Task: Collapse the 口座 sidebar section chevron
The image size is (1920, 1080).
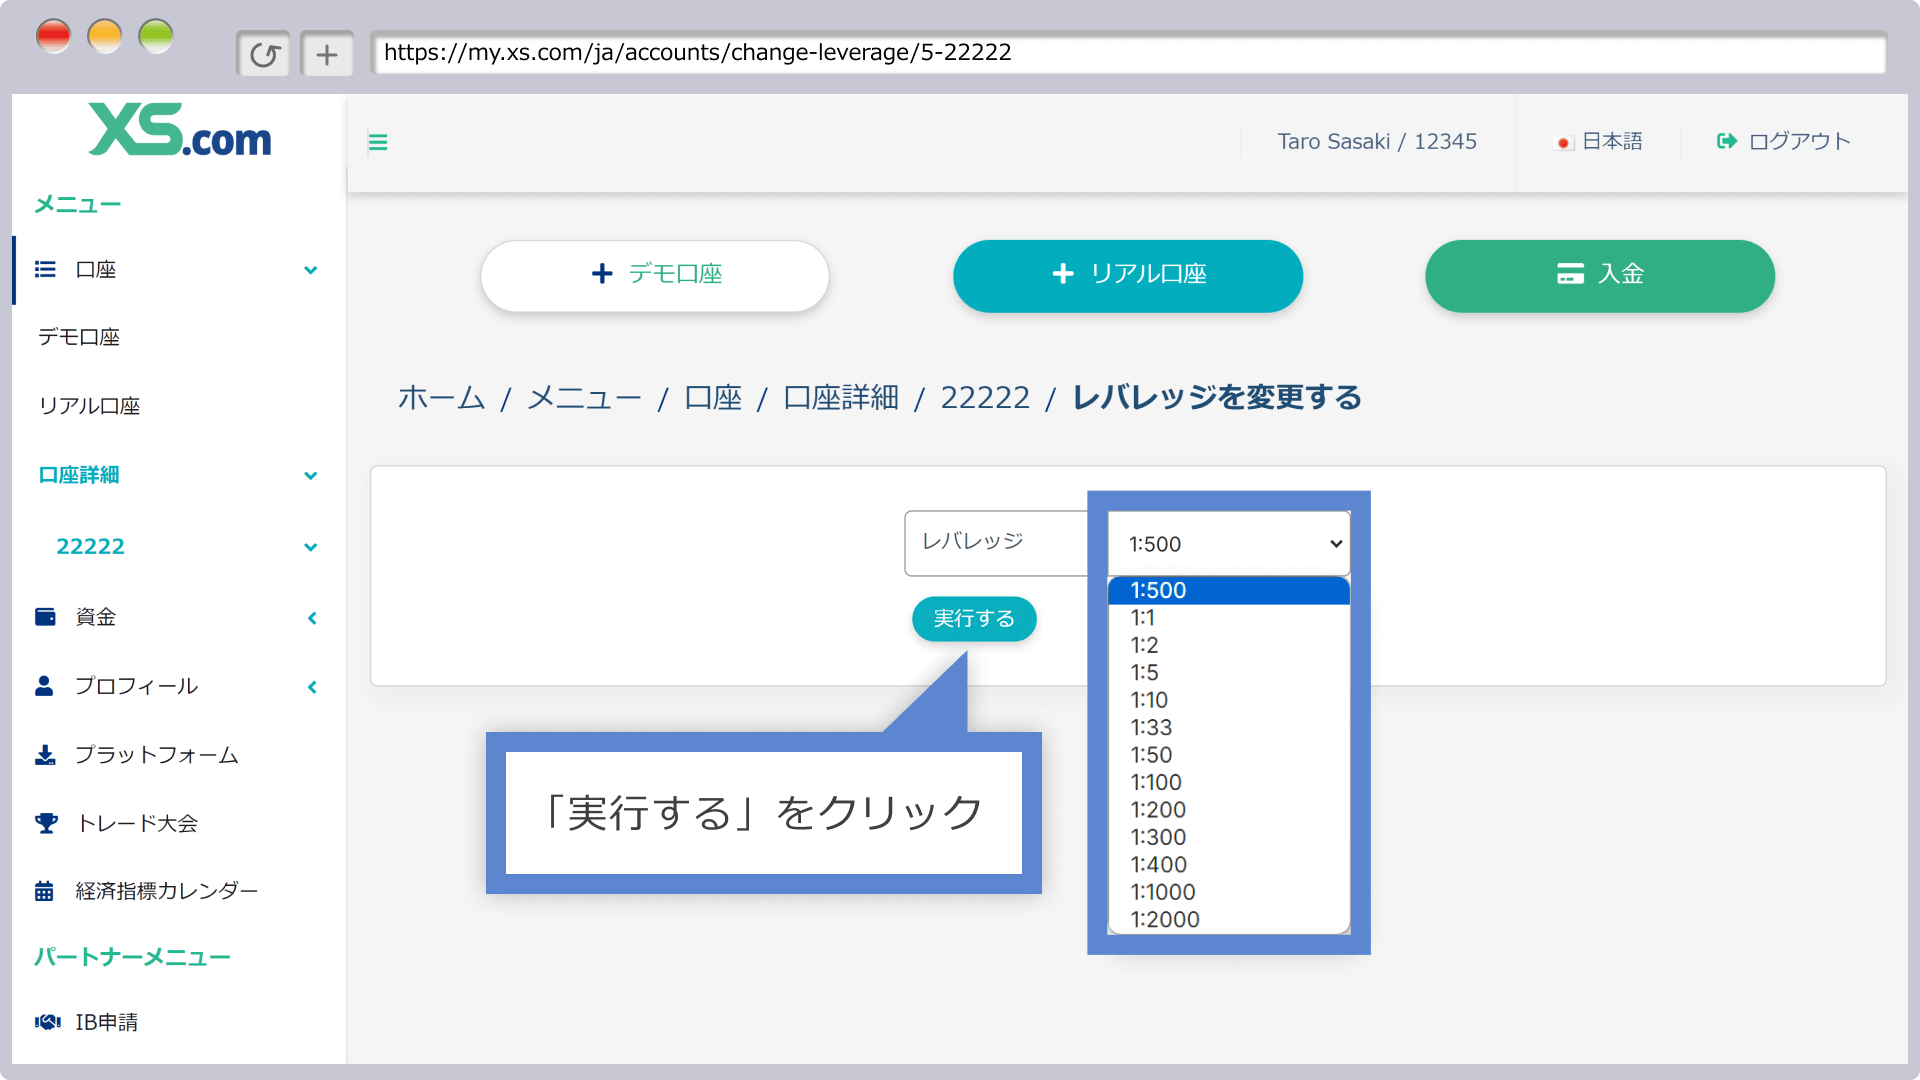Action: pos(311,270)
